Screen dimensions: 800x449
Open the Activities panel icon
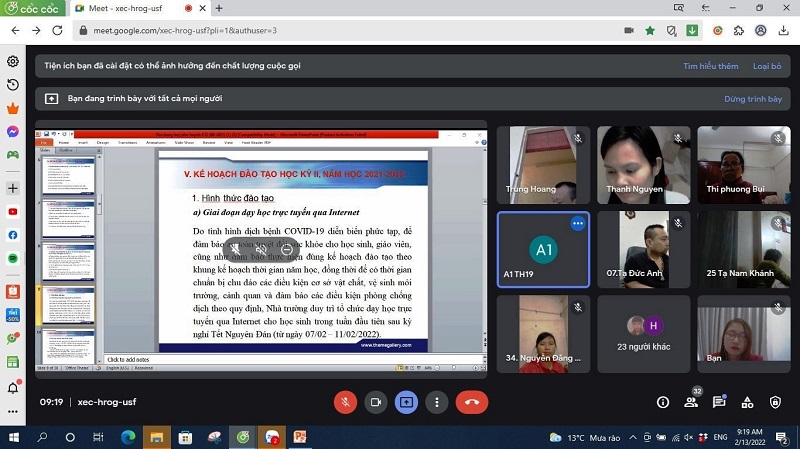[747, 402]
